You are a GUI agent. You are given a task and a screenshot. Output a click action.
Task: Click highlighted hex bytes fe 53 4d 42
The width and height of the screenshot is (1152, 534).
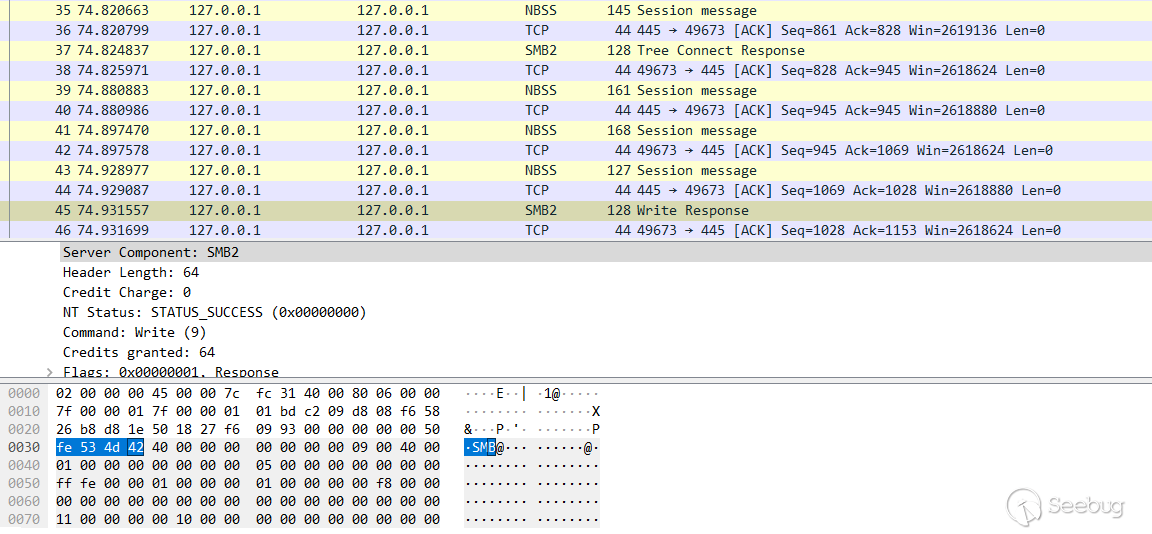[x=100, y=447]
